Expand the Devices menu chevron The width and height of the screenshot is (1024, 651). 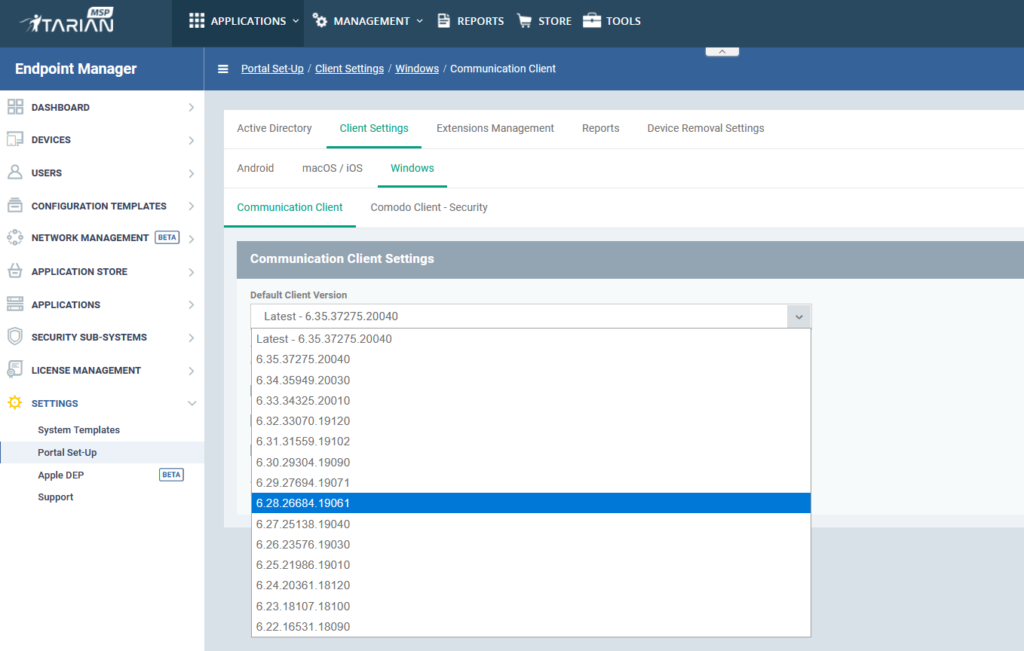coord(191,140)
